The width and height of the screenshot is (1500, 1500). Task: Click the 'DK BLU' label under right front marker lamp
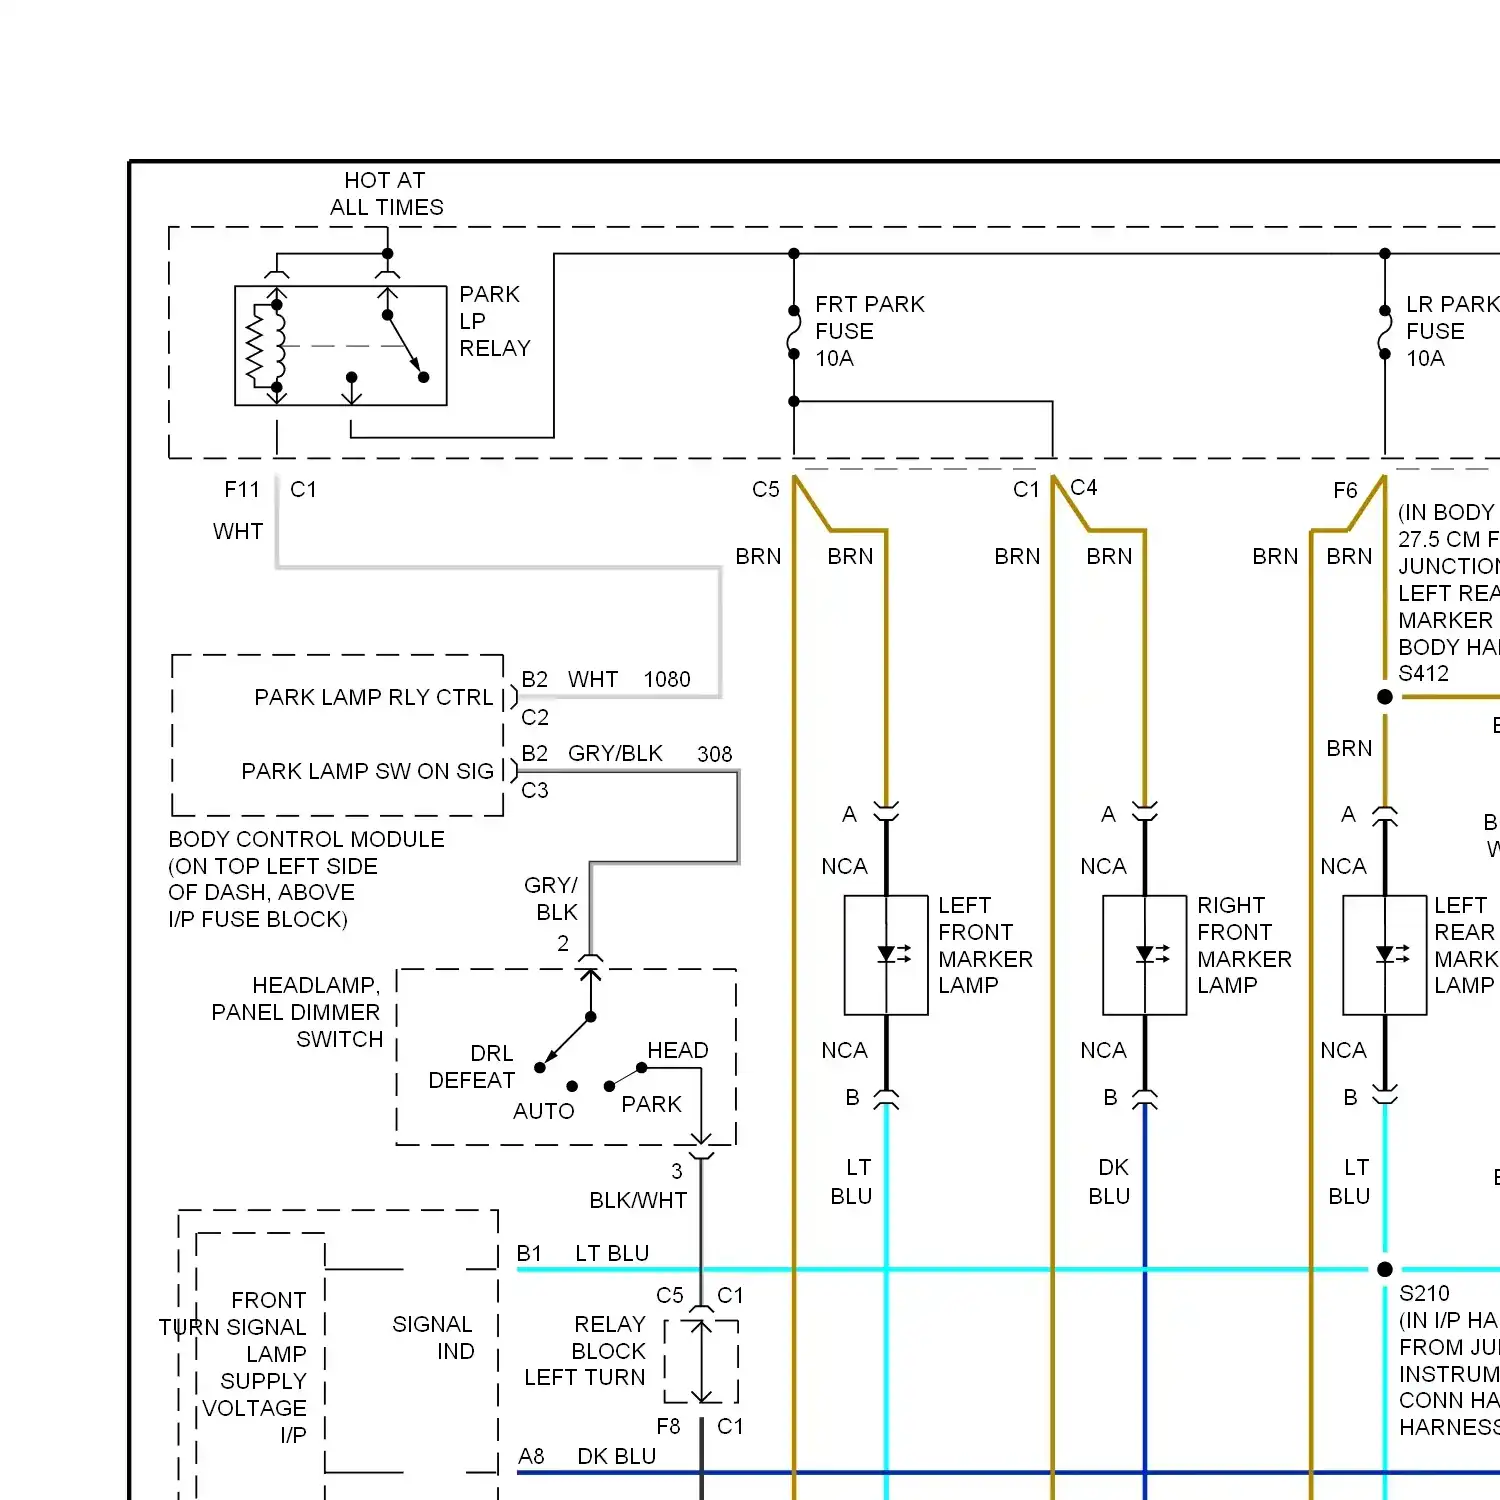point(1110,1182)
